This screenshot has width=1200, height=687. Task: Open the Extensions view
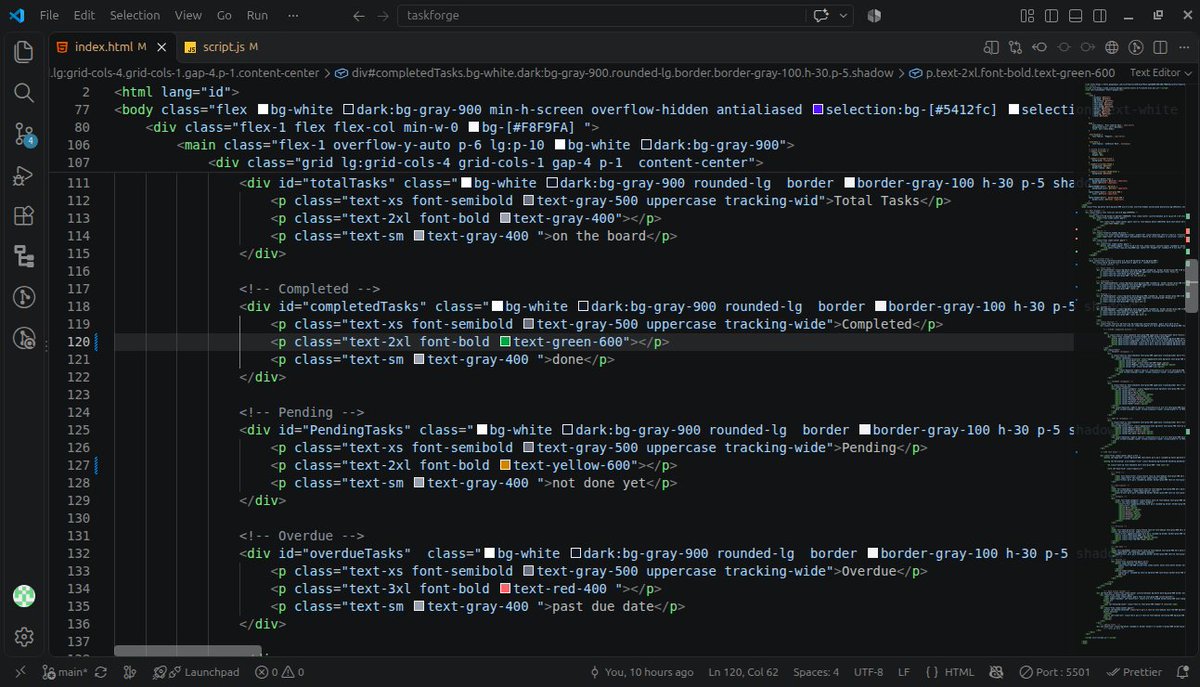pyautogui.click(x=24, y=216)
